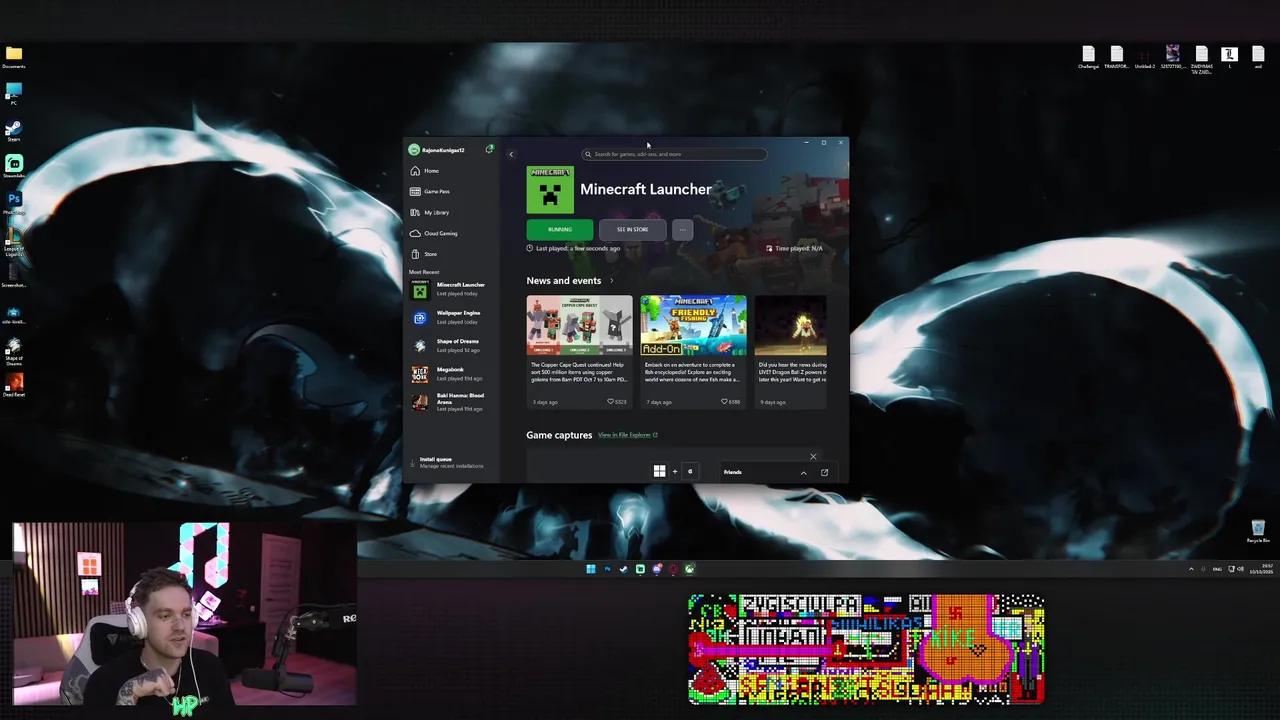1280x720 pixels.
Task: Click Last played: a few seconds ago
Action: pyautogui.click(x=574, y=248)
